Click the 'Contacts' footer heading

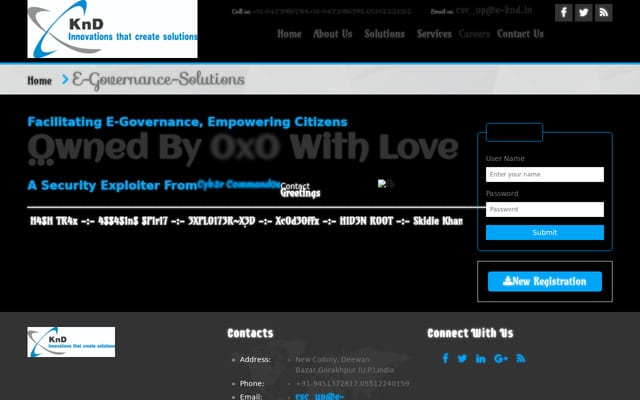coord(250,333)
